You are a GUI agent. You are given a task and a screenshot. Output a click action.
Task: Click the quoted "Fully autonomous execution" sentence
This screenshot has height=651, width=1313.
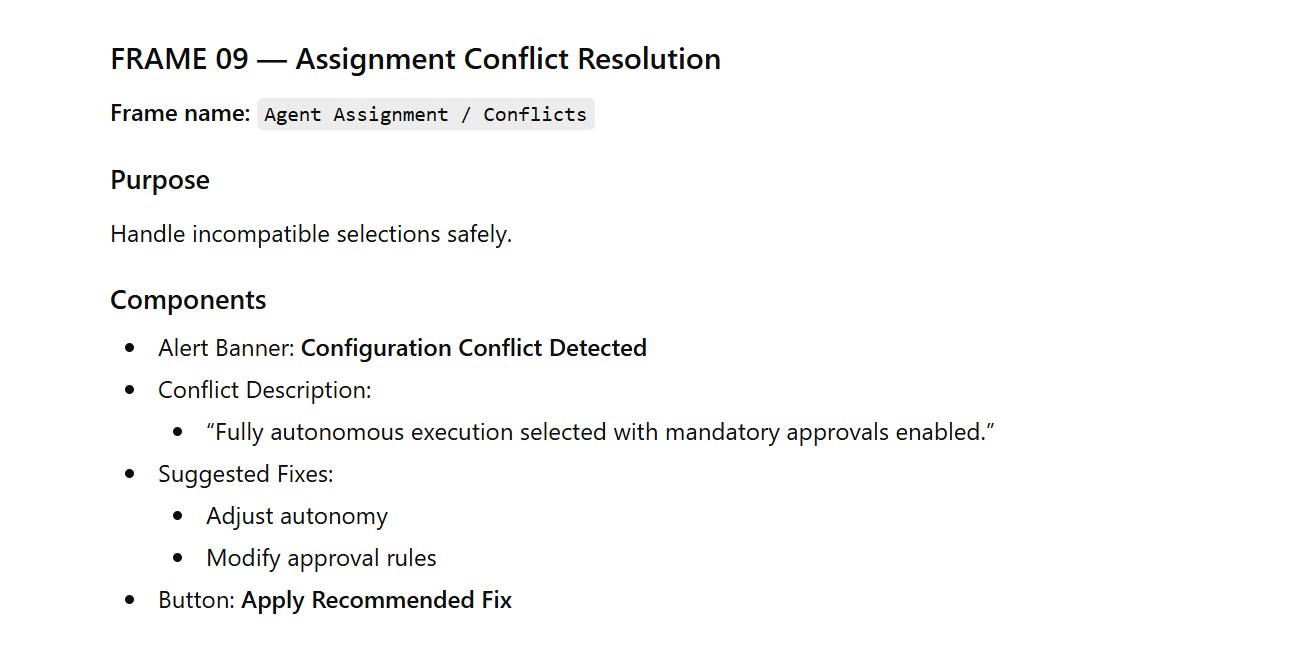click(x=600, y=432)
